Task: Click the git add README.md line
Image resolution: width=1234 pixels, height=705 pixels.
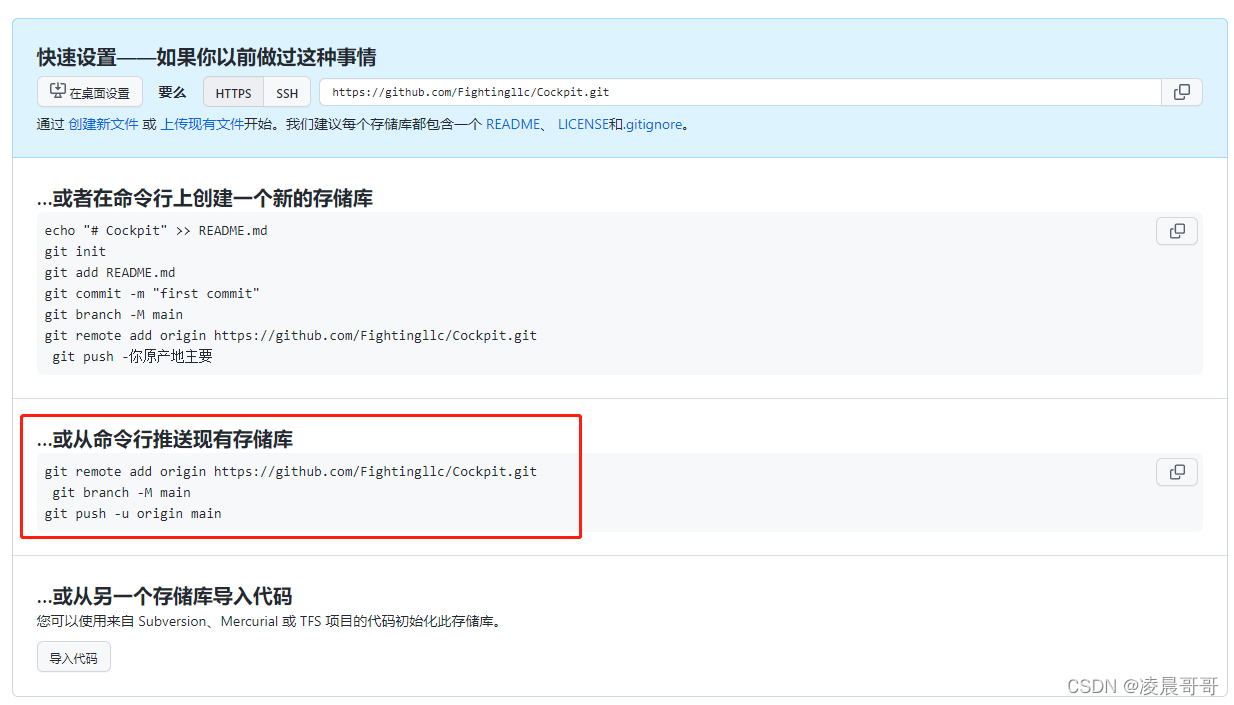Action: pyautogui.click(x=110, y=272)
